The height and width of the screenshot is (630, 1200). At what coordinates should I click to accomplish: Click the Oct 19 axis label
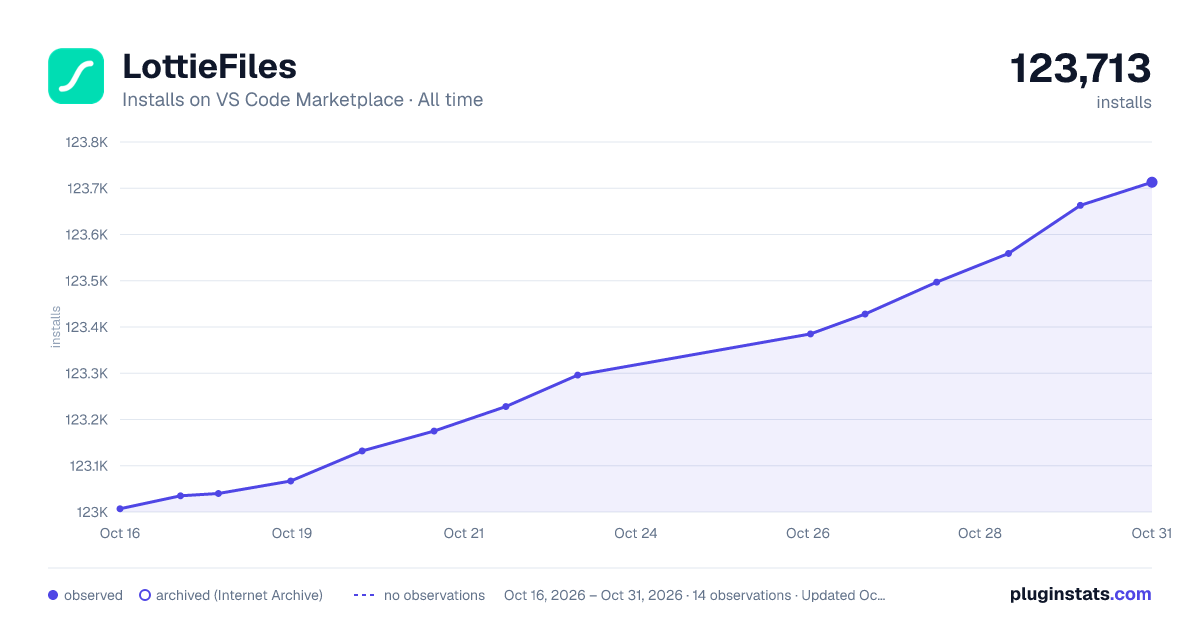point(292,533)
